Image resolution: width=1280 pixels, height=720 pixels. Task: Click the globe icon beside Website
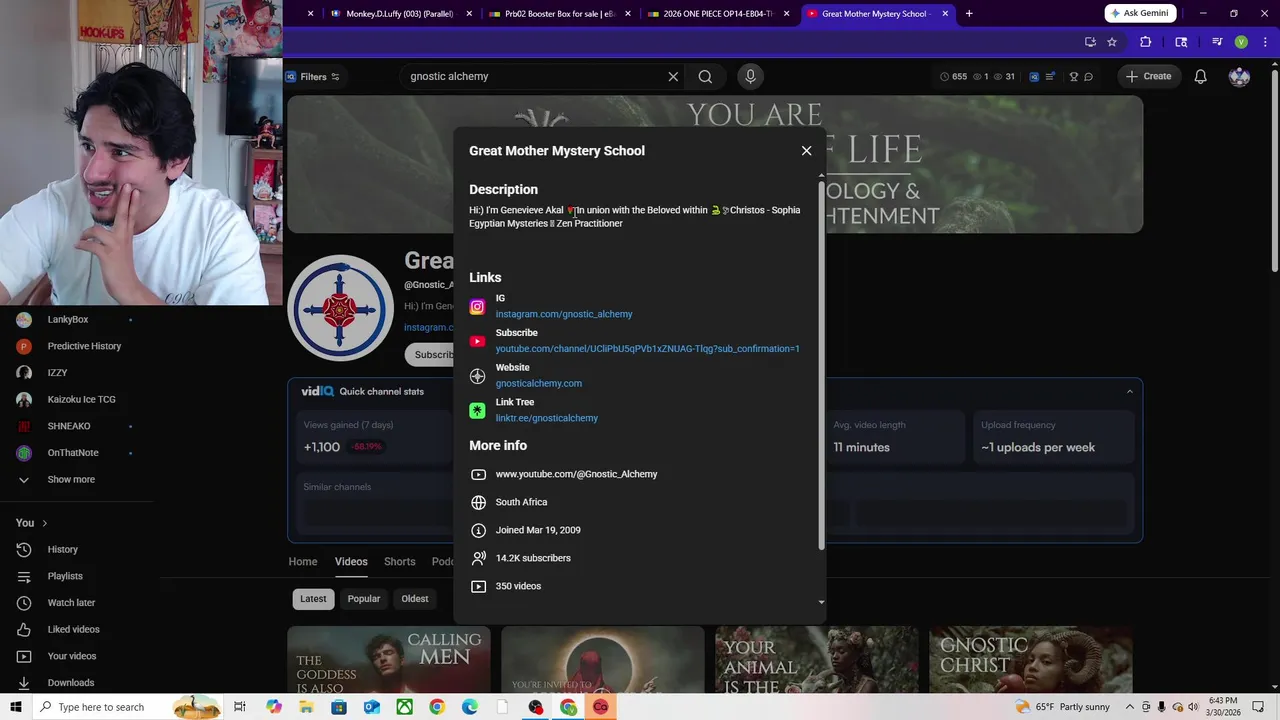[478, 376]
